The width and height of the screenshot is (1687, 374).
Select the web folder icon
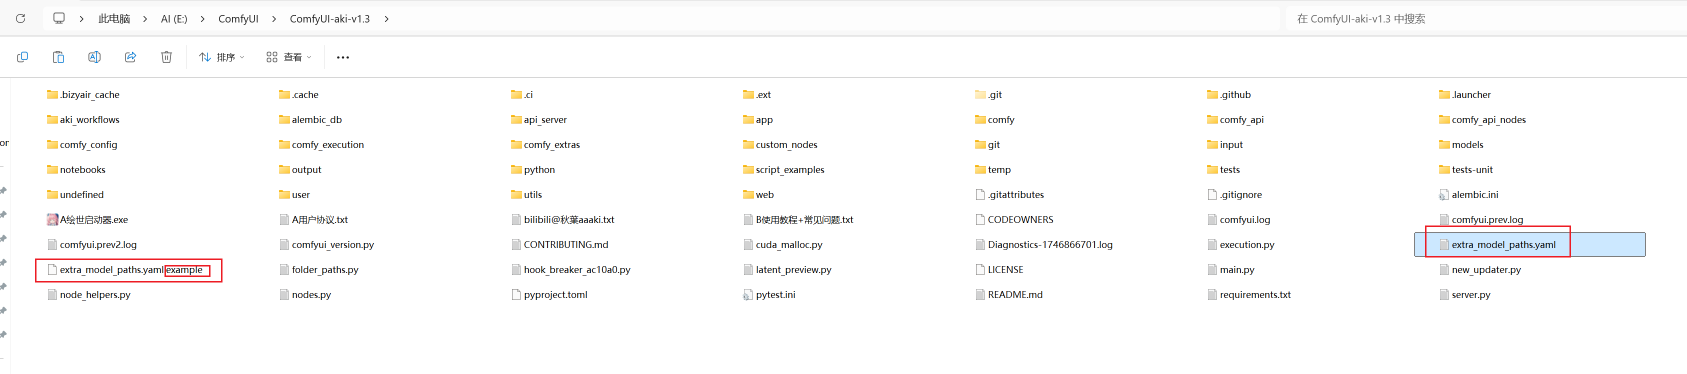(748, 194)
